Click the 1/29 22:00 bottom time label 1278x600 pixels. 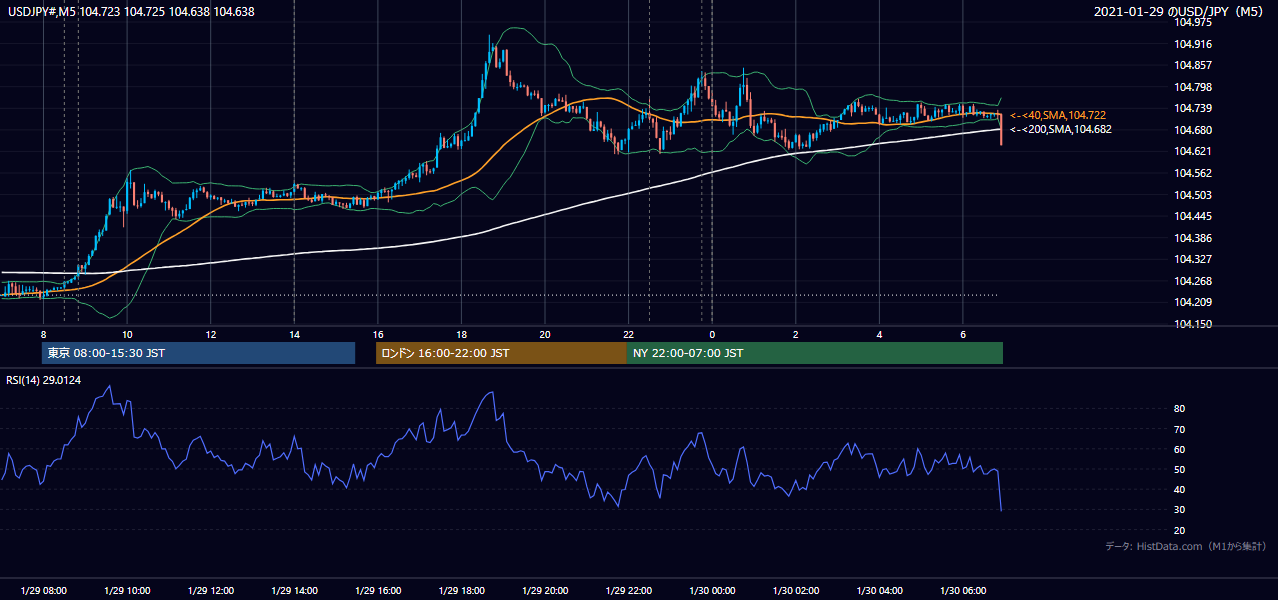[x=628, y=591]
